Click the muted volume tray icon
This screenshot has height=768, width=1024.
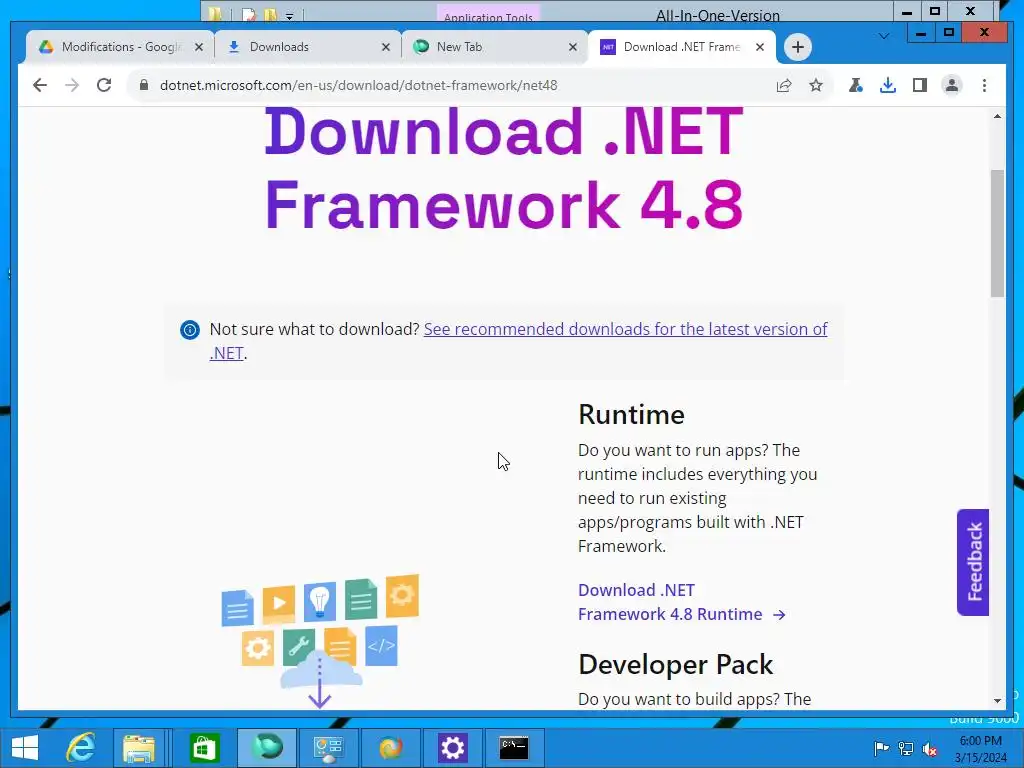pos(930,749)
